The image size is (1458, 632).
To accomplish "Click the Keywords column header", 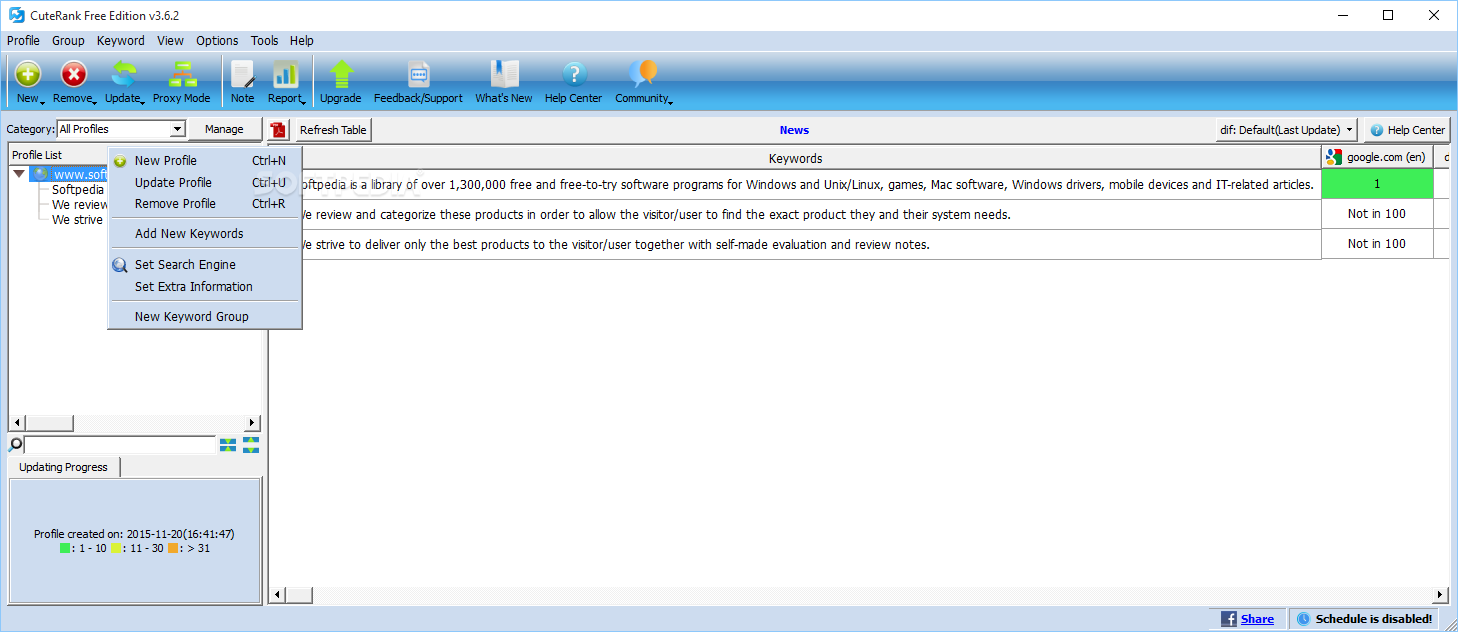I will pos(796,158).
